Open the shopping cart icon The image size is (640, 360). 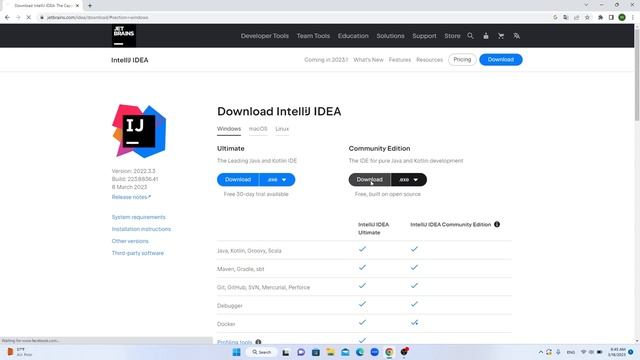click(501, 36)
